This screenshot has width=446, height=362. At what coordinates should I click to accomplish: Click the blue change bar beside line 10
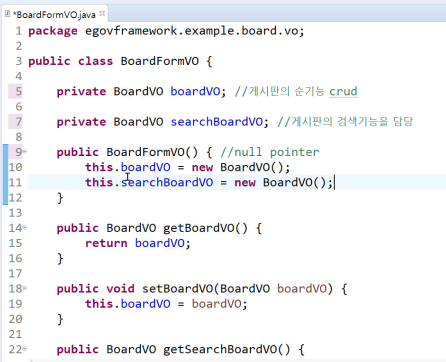coord(5,167)
